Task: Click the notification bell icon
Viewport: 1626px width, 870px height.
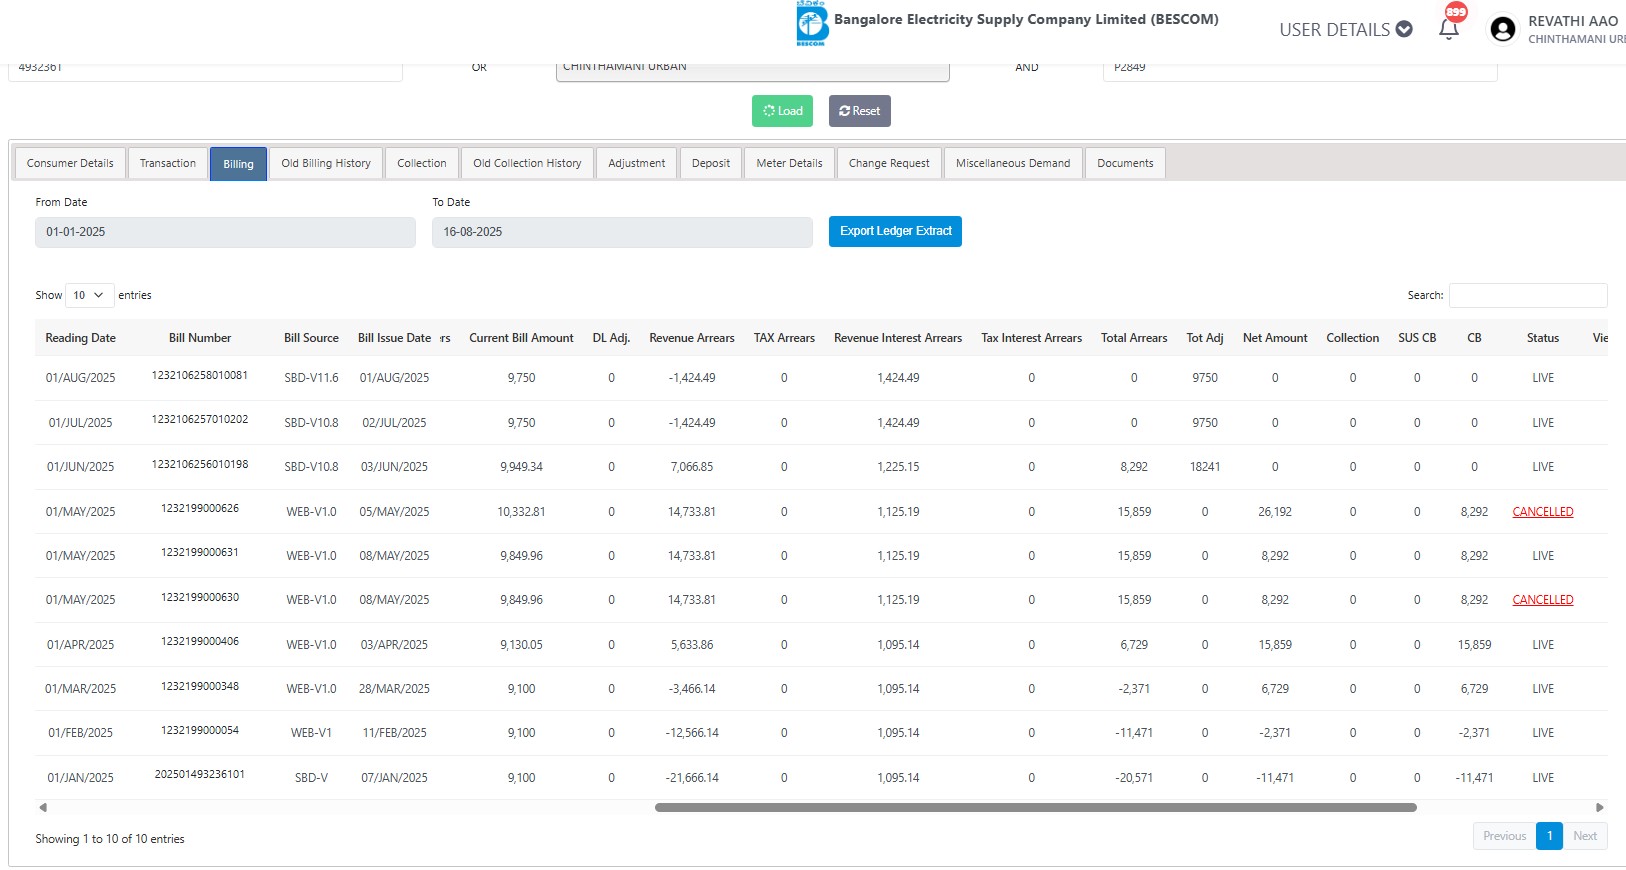Action: pos(1448,29)
